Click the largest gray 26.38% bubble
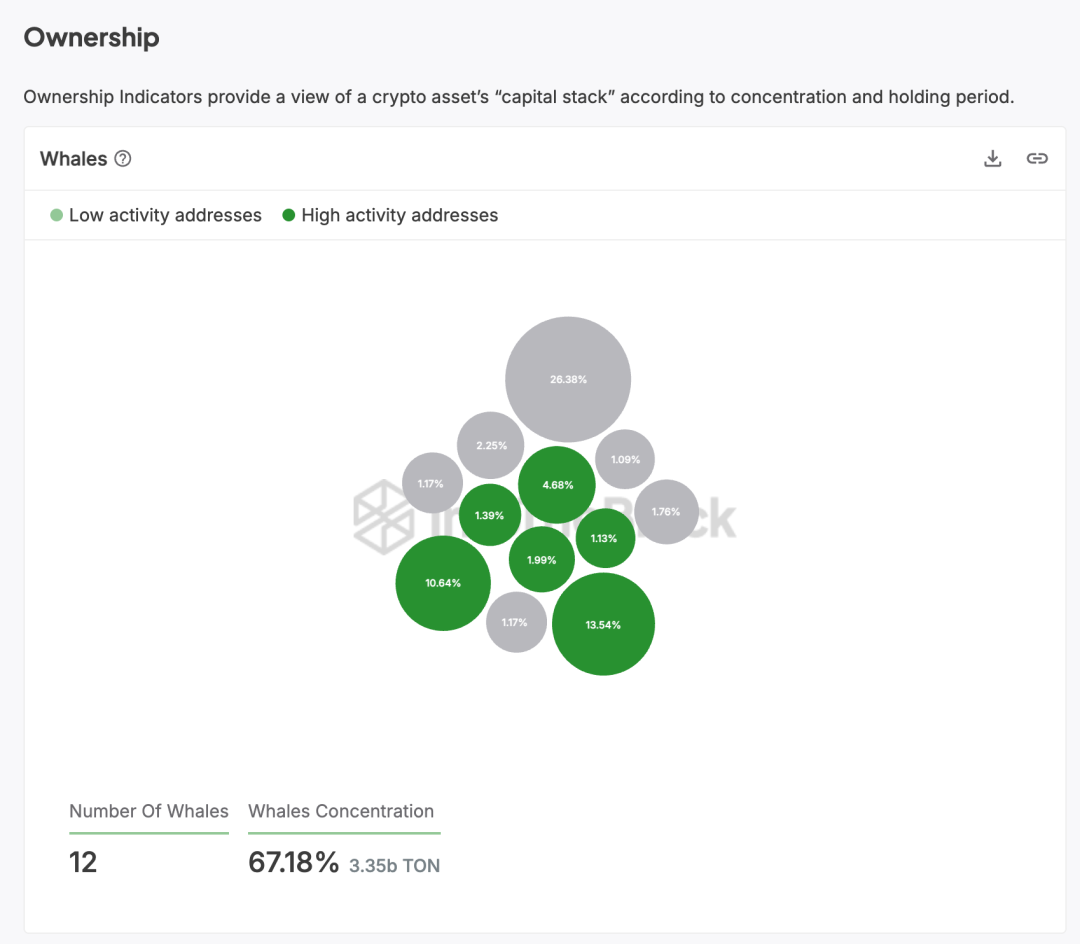 tap(568, 379)
